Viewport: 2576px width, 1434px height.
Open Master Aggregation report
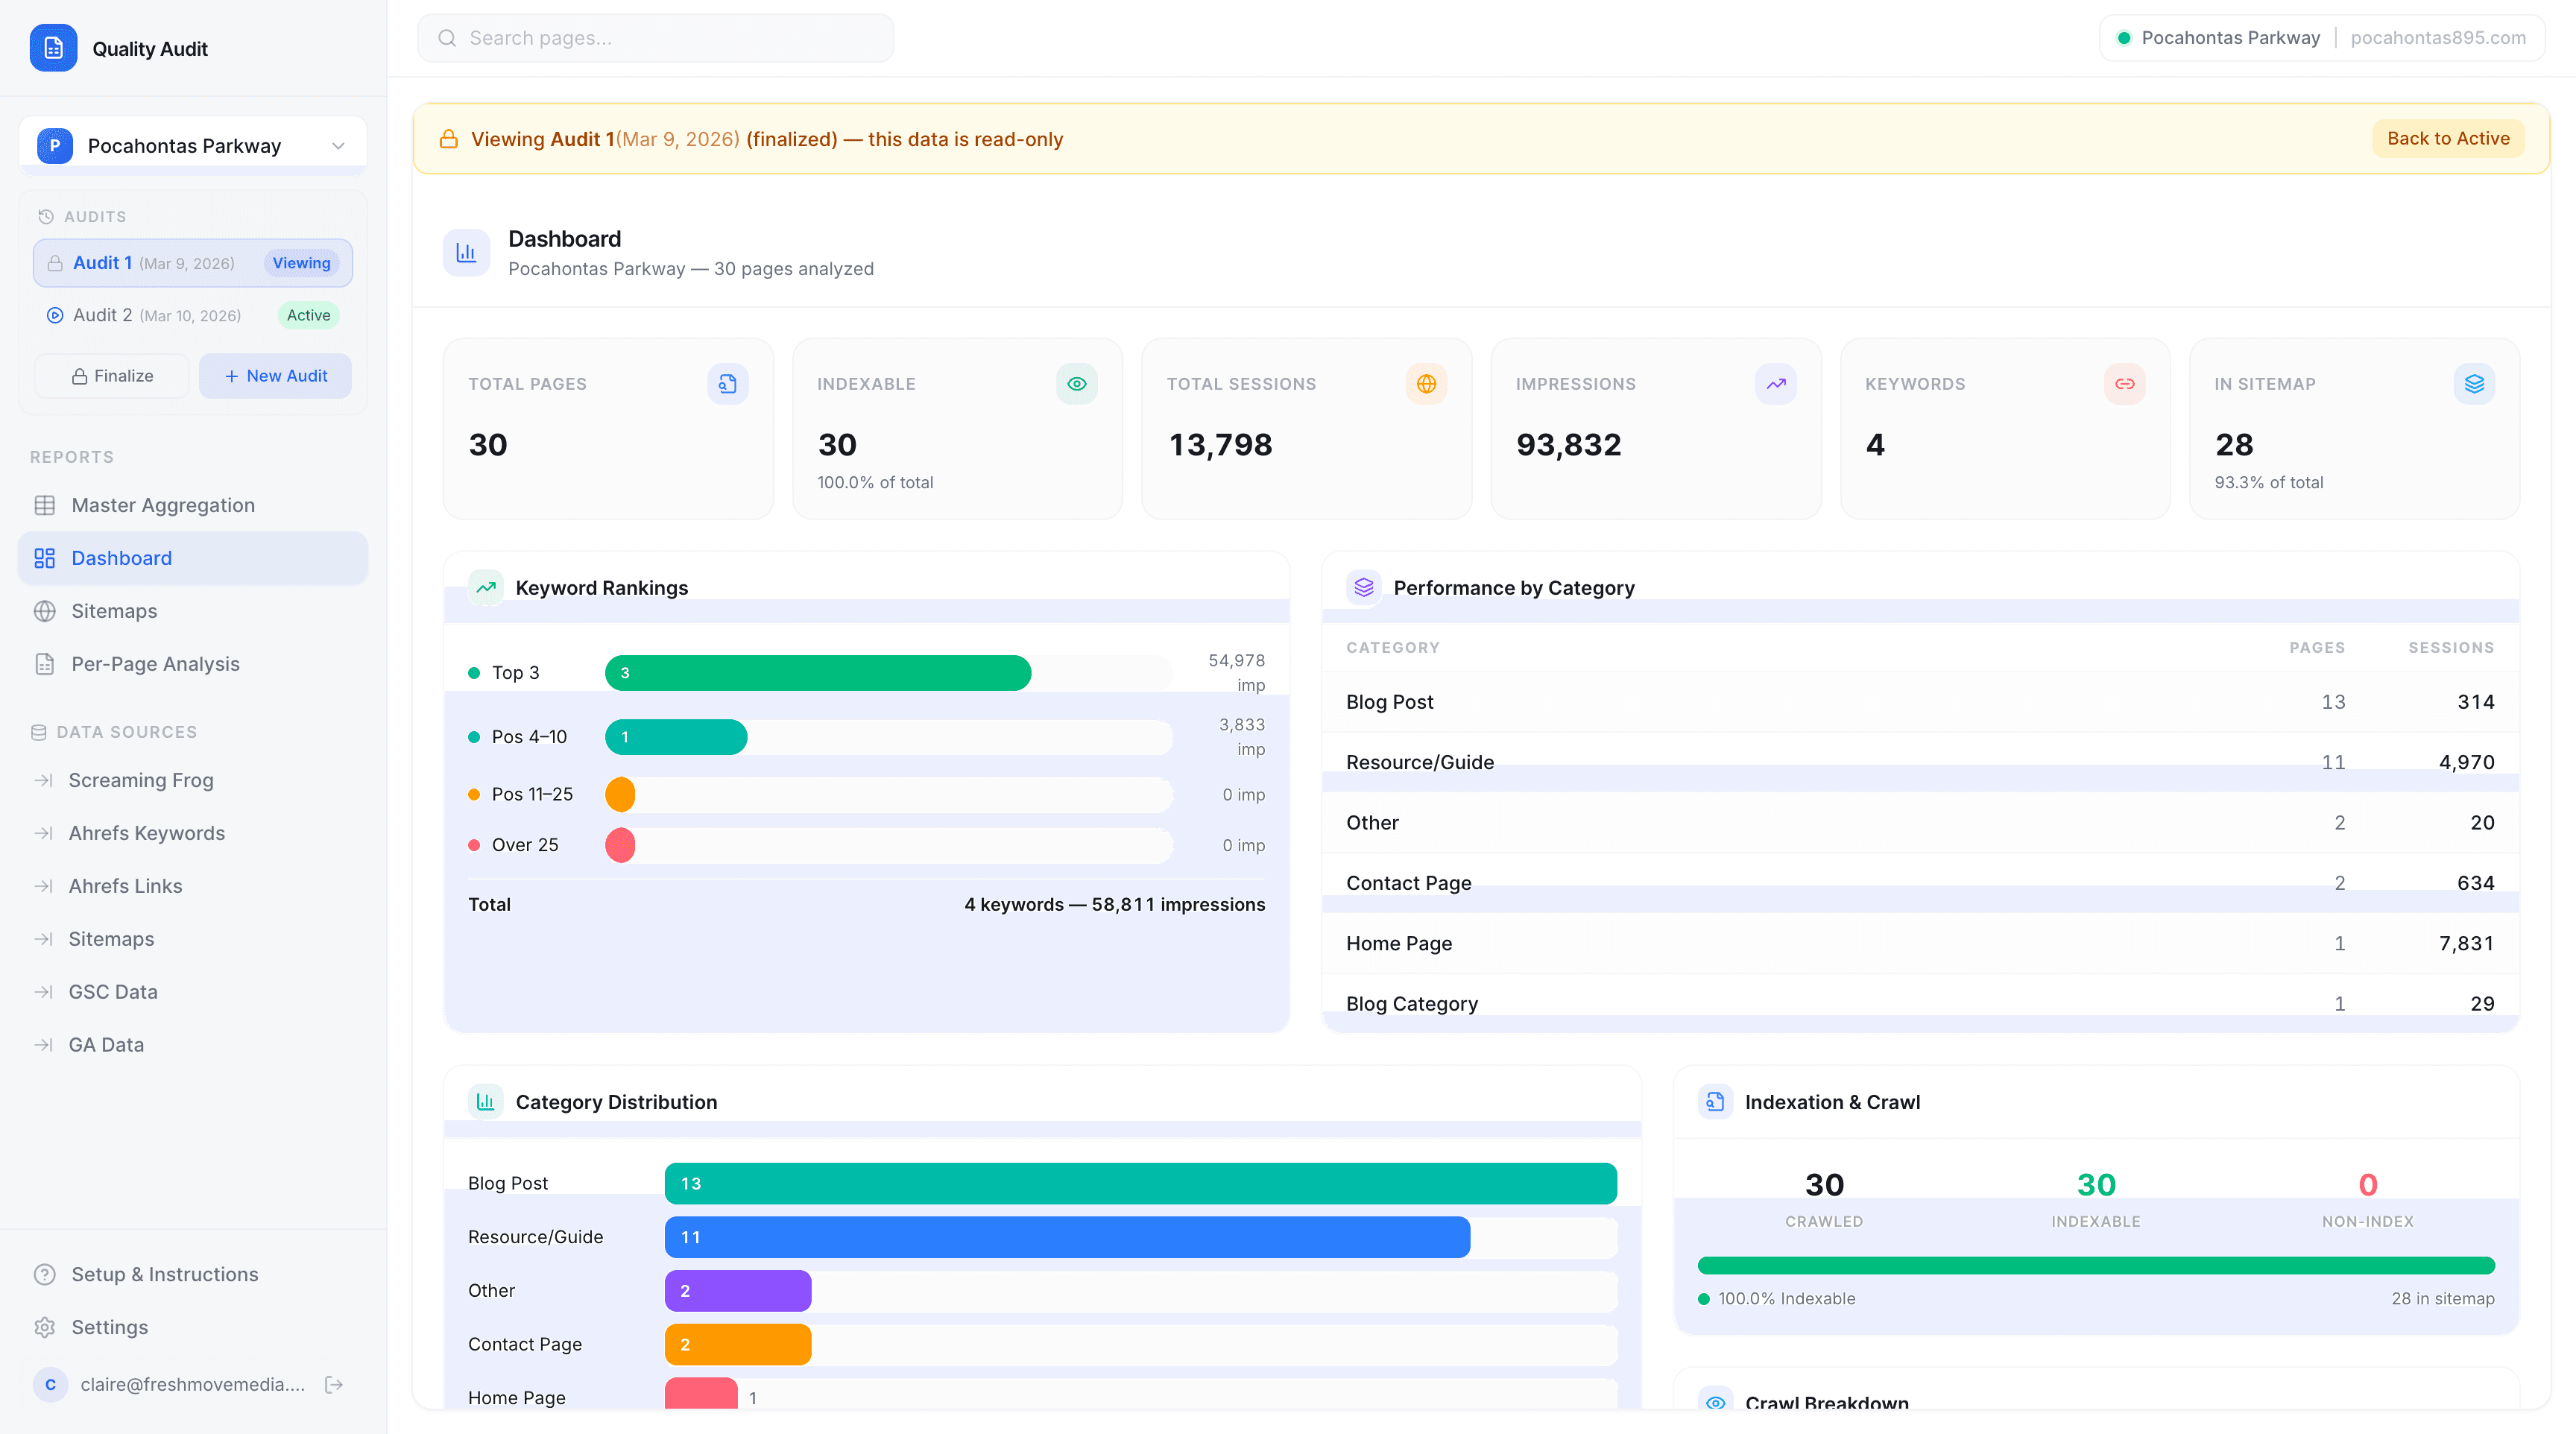(193, 505)
